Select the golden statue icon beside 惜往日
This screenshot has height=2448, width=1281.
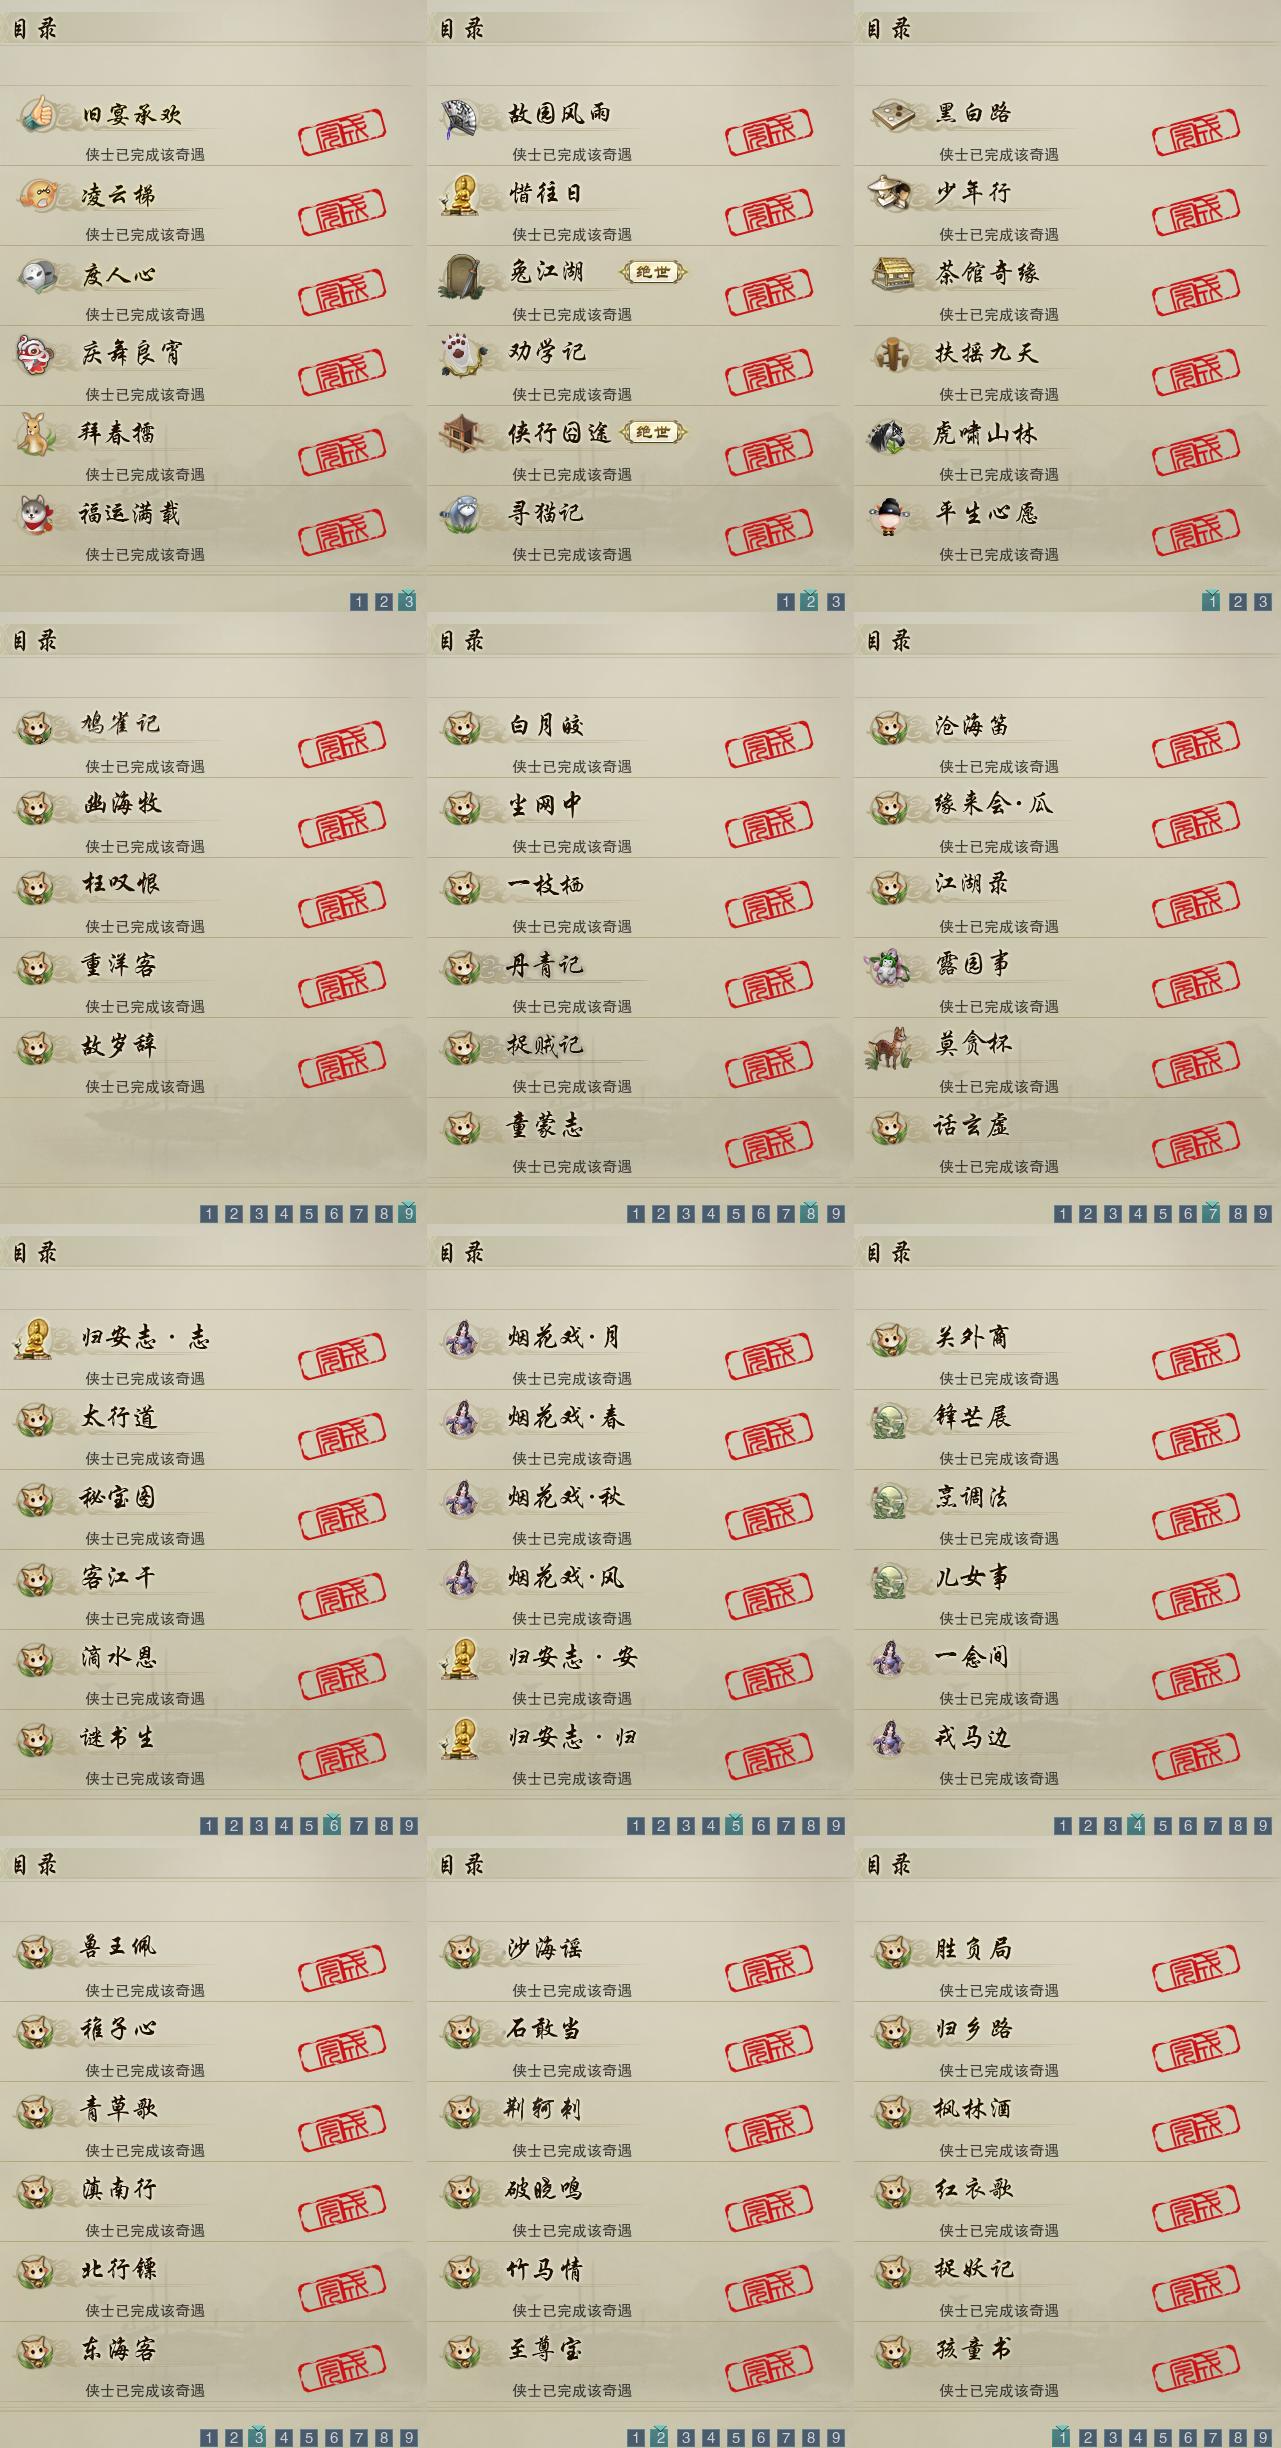(460, 194)
